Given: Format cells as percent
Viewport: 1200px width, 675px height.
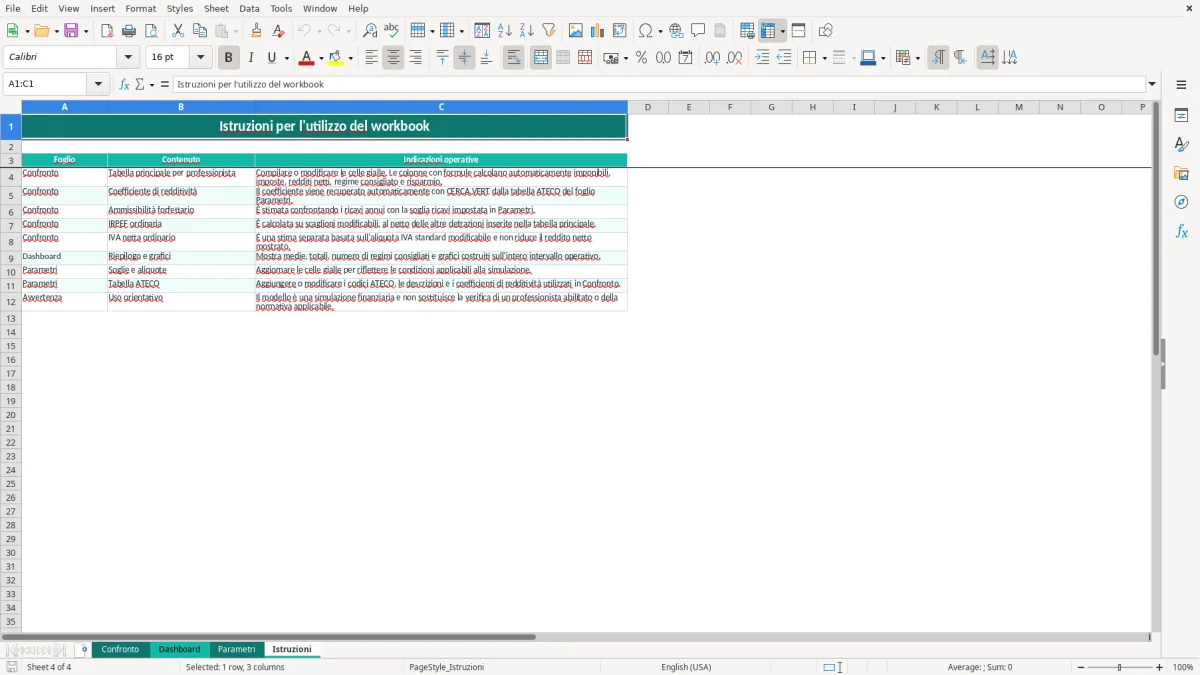Looking at the screenshot, I should tap(641, 58).
